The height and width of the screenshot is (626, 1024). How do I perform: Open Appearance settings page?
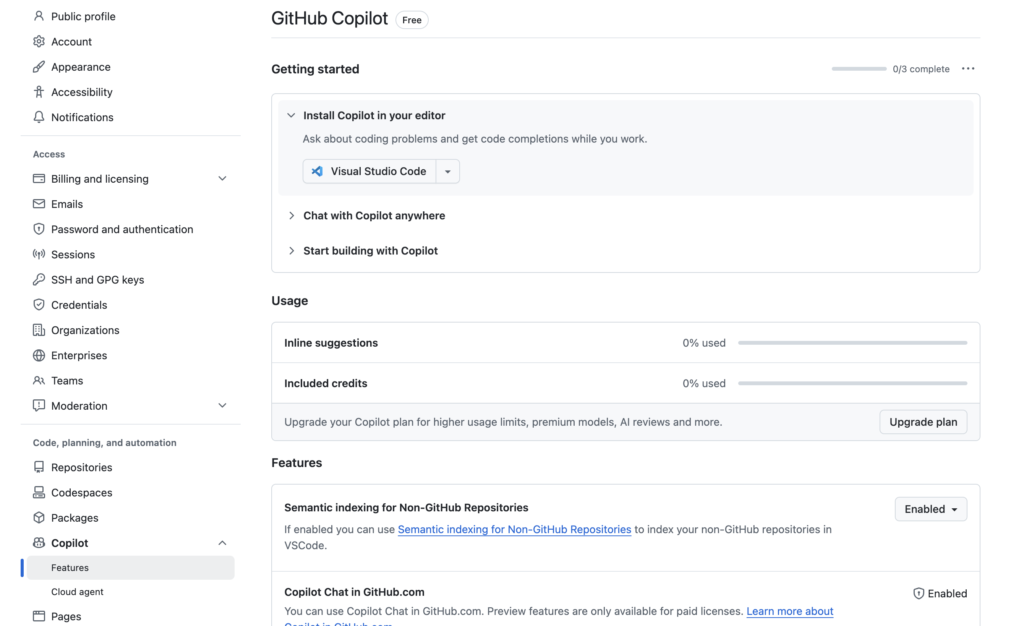[x=80, y=67]
